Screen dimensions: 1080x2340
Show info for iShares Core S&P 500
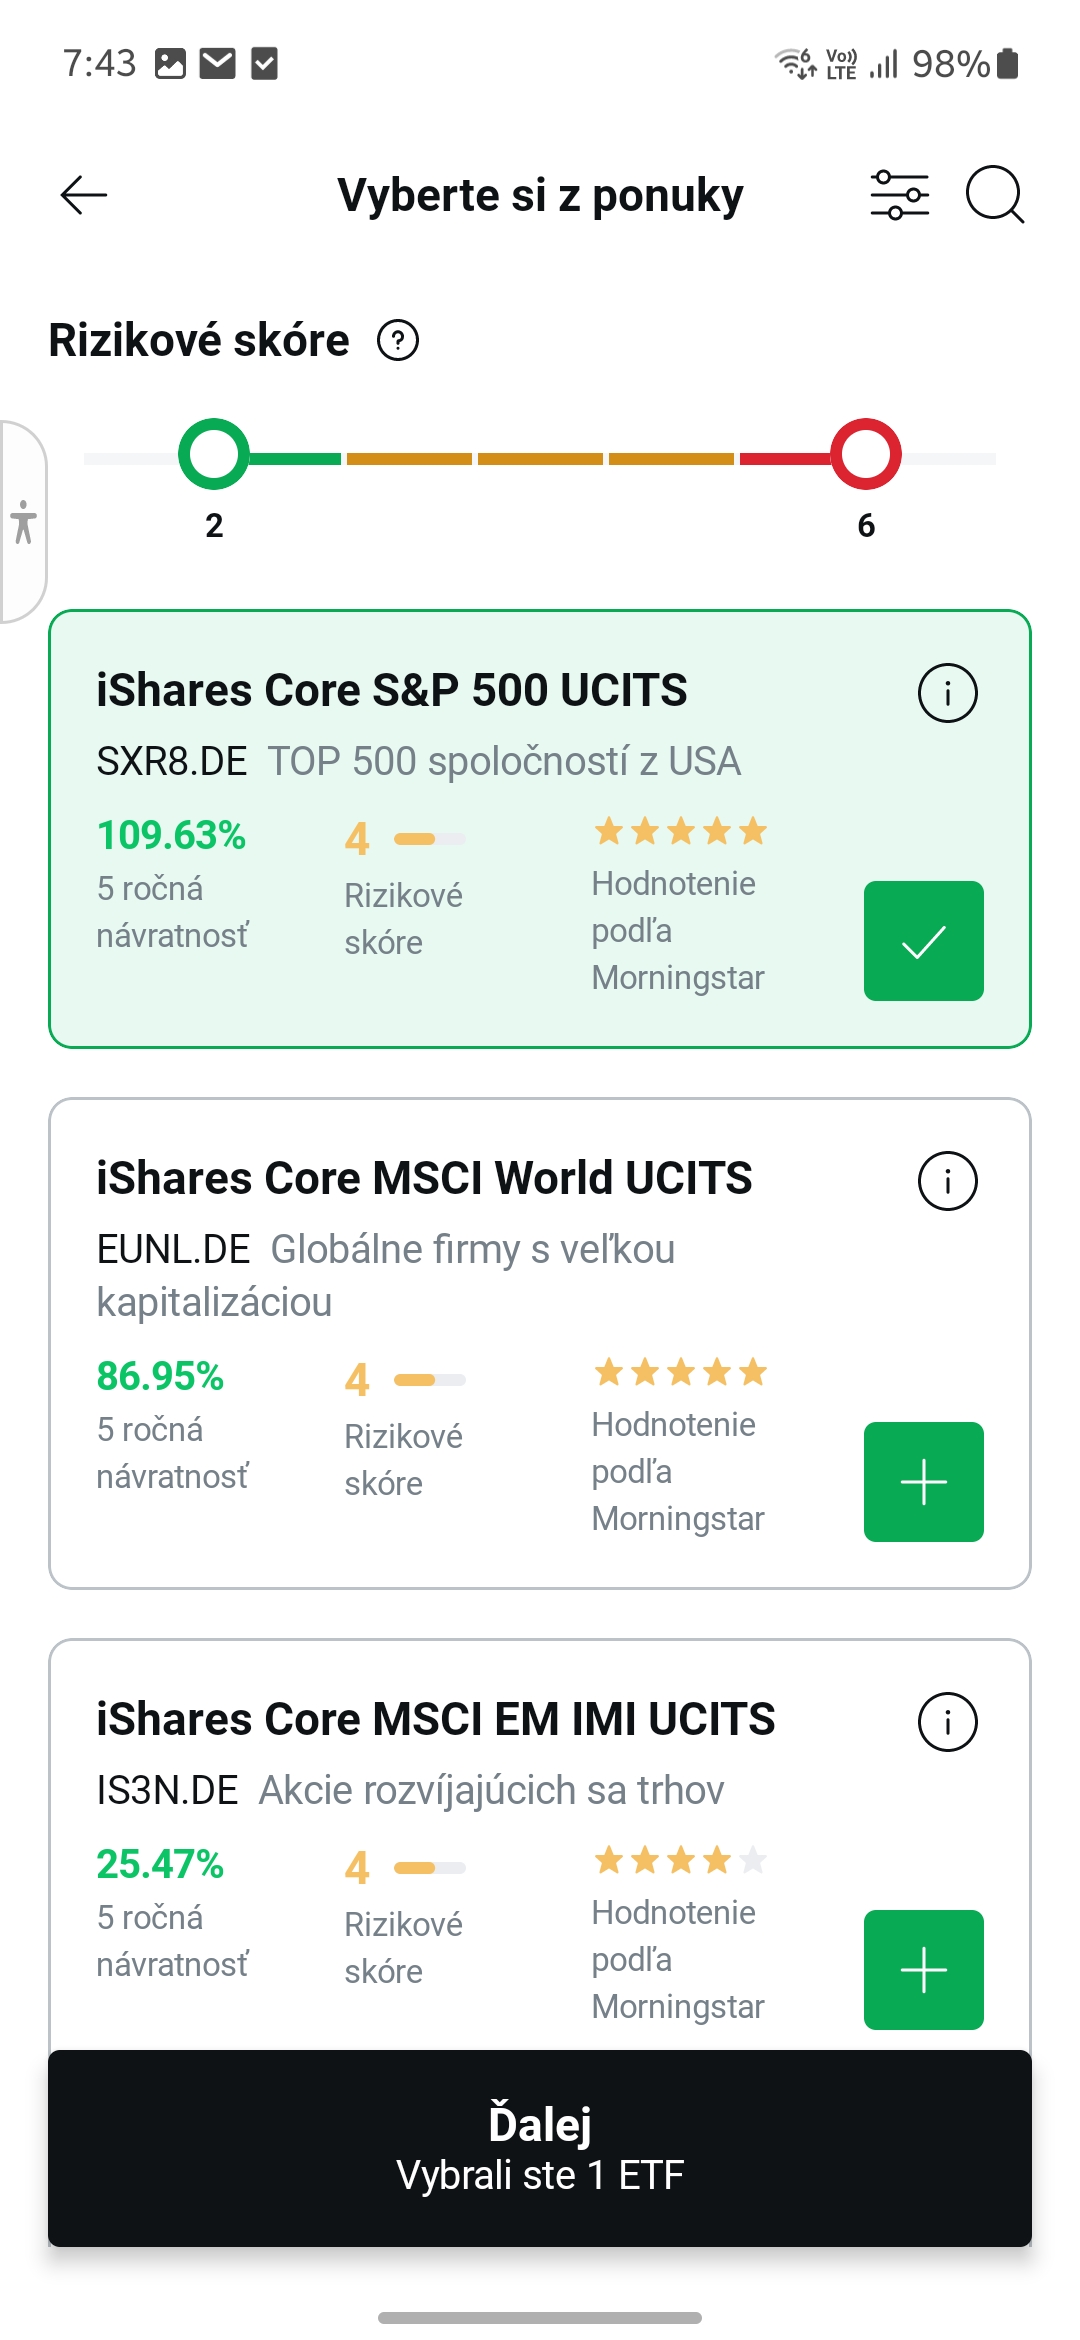pos(947,693)
